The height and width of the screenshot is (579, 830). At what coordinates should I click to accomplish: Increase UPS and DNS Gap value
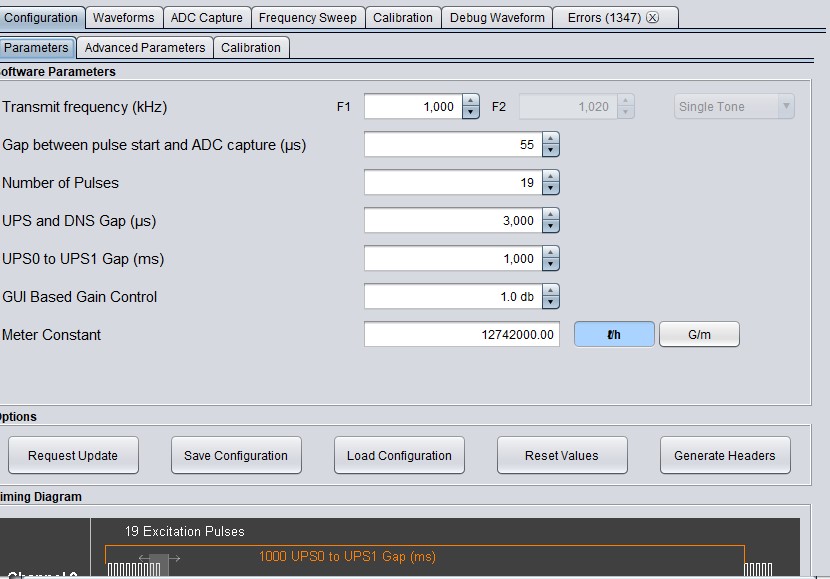pos(551,214)
